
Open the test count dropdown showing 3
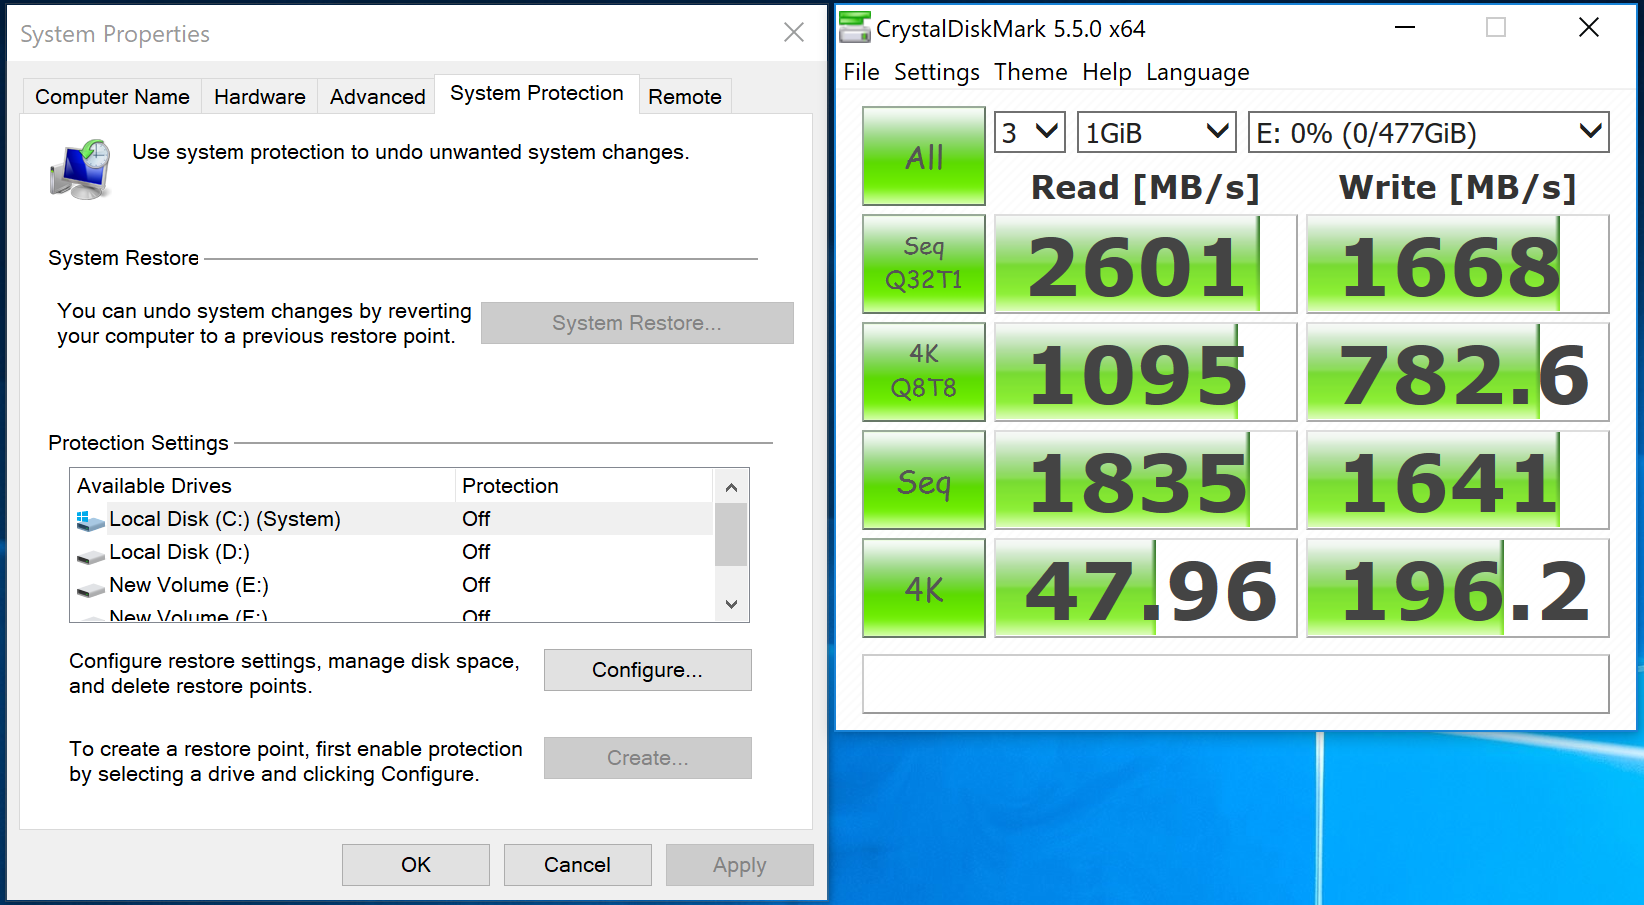[x=1030, y=132]
